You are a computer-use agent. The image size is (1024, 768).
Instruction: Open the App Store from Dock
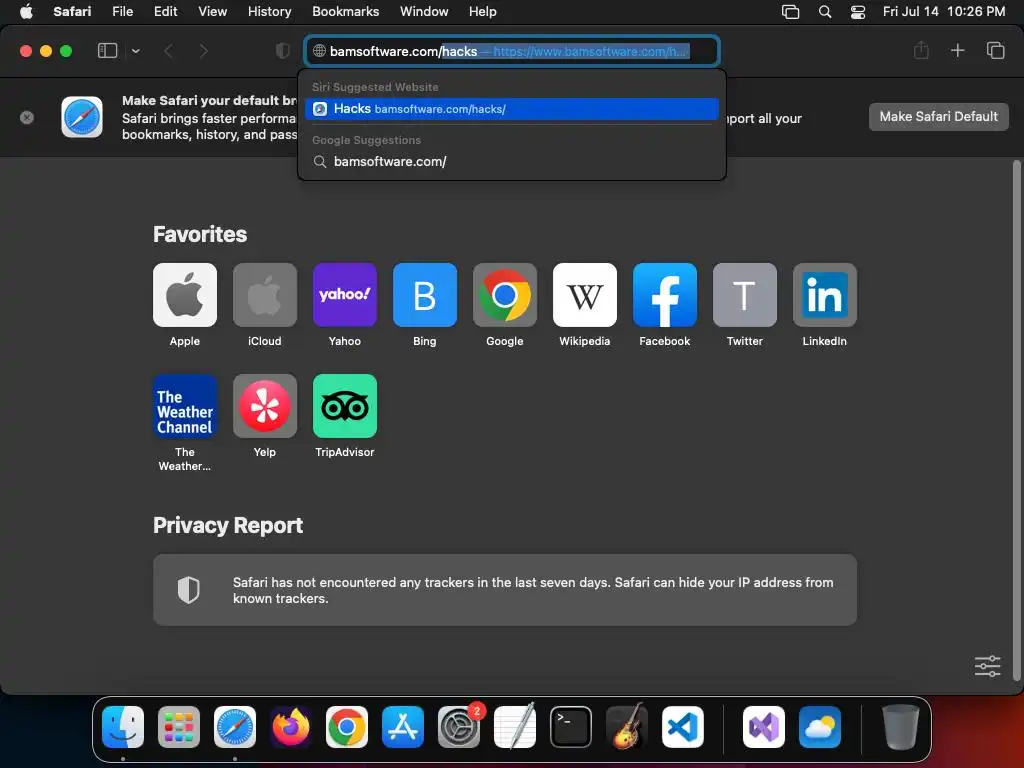pyautogui.click(x=402, y=726)
